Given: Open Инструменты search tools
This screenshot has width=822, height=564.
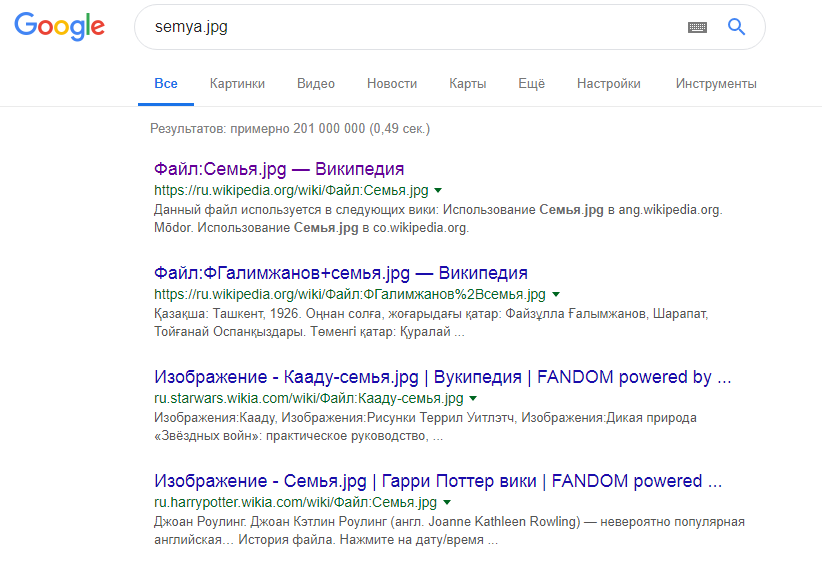Looking at the screenshot, I should point(716,83).
